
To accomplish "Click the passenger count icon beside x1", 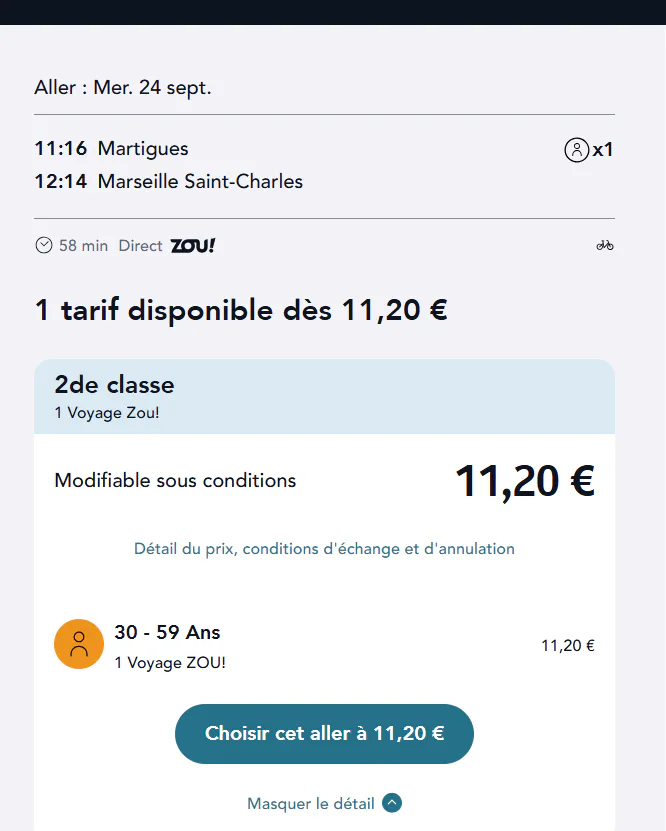I will point(576,150).
